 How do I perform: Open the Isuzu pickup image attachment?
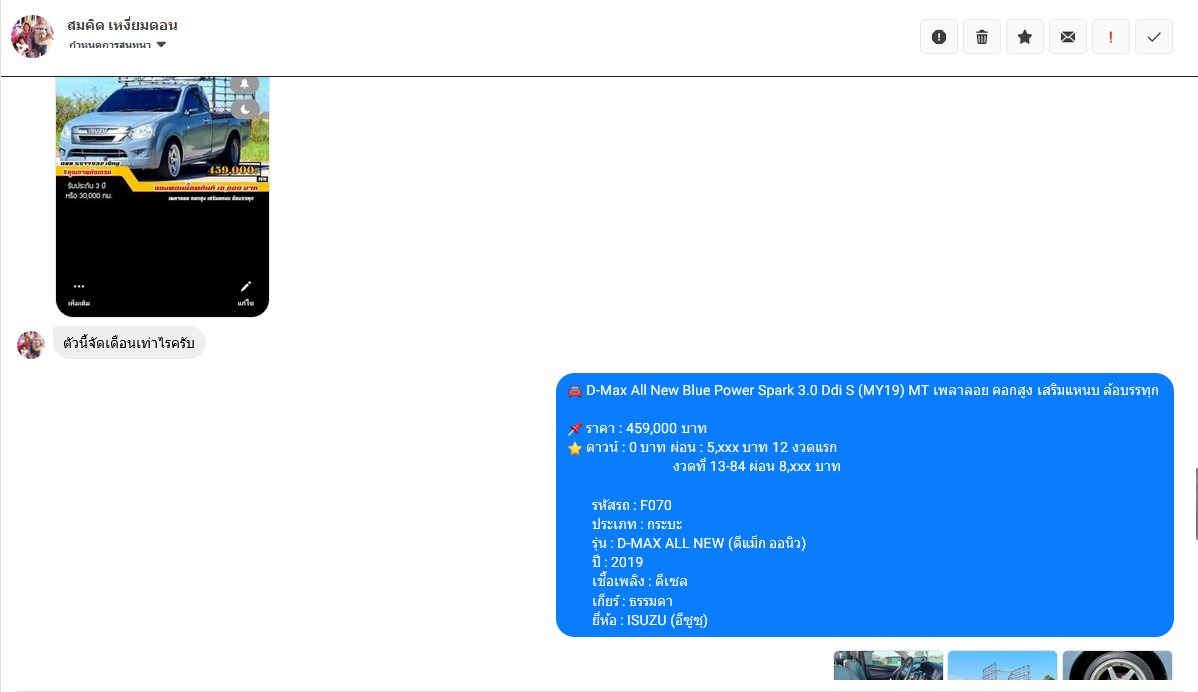[162, 196]
